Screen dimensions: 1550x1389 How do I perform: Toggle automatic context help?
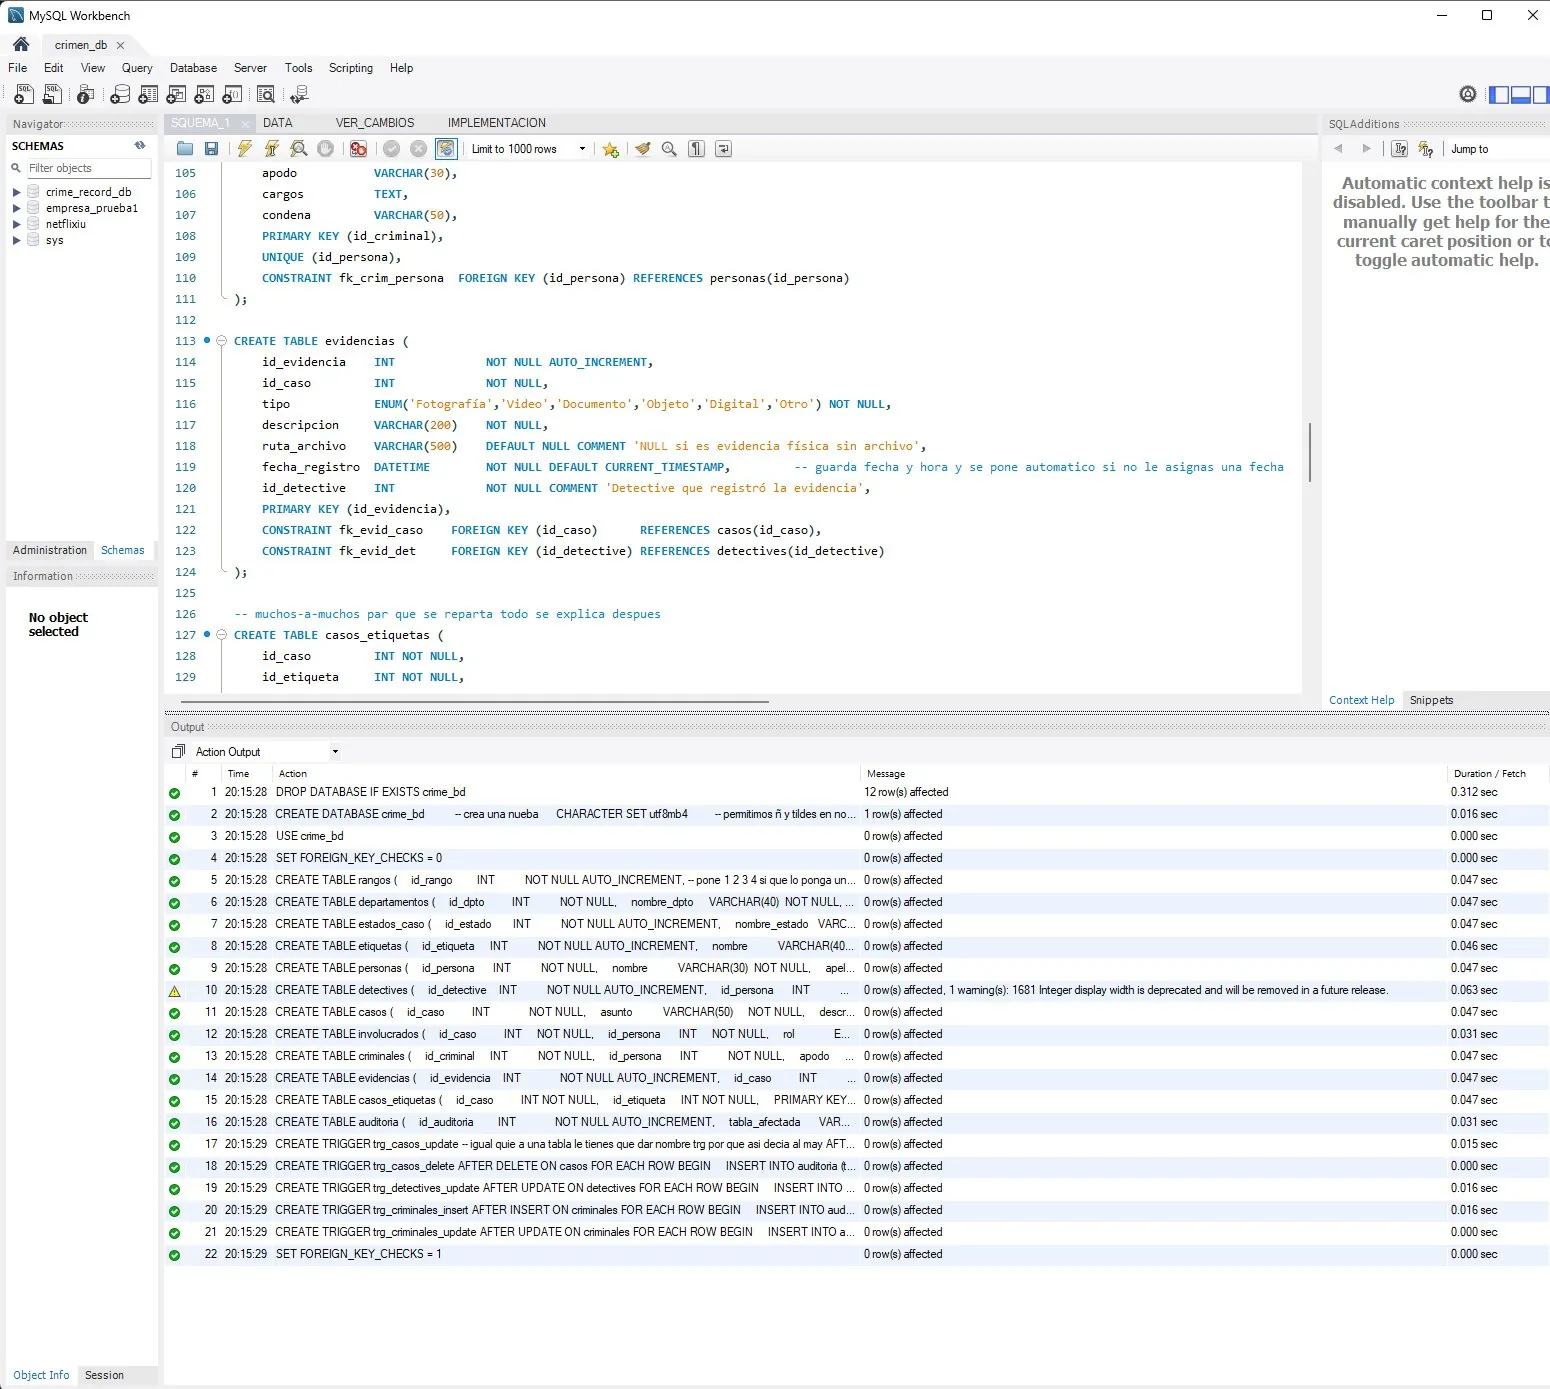(x=1426, y=149)
